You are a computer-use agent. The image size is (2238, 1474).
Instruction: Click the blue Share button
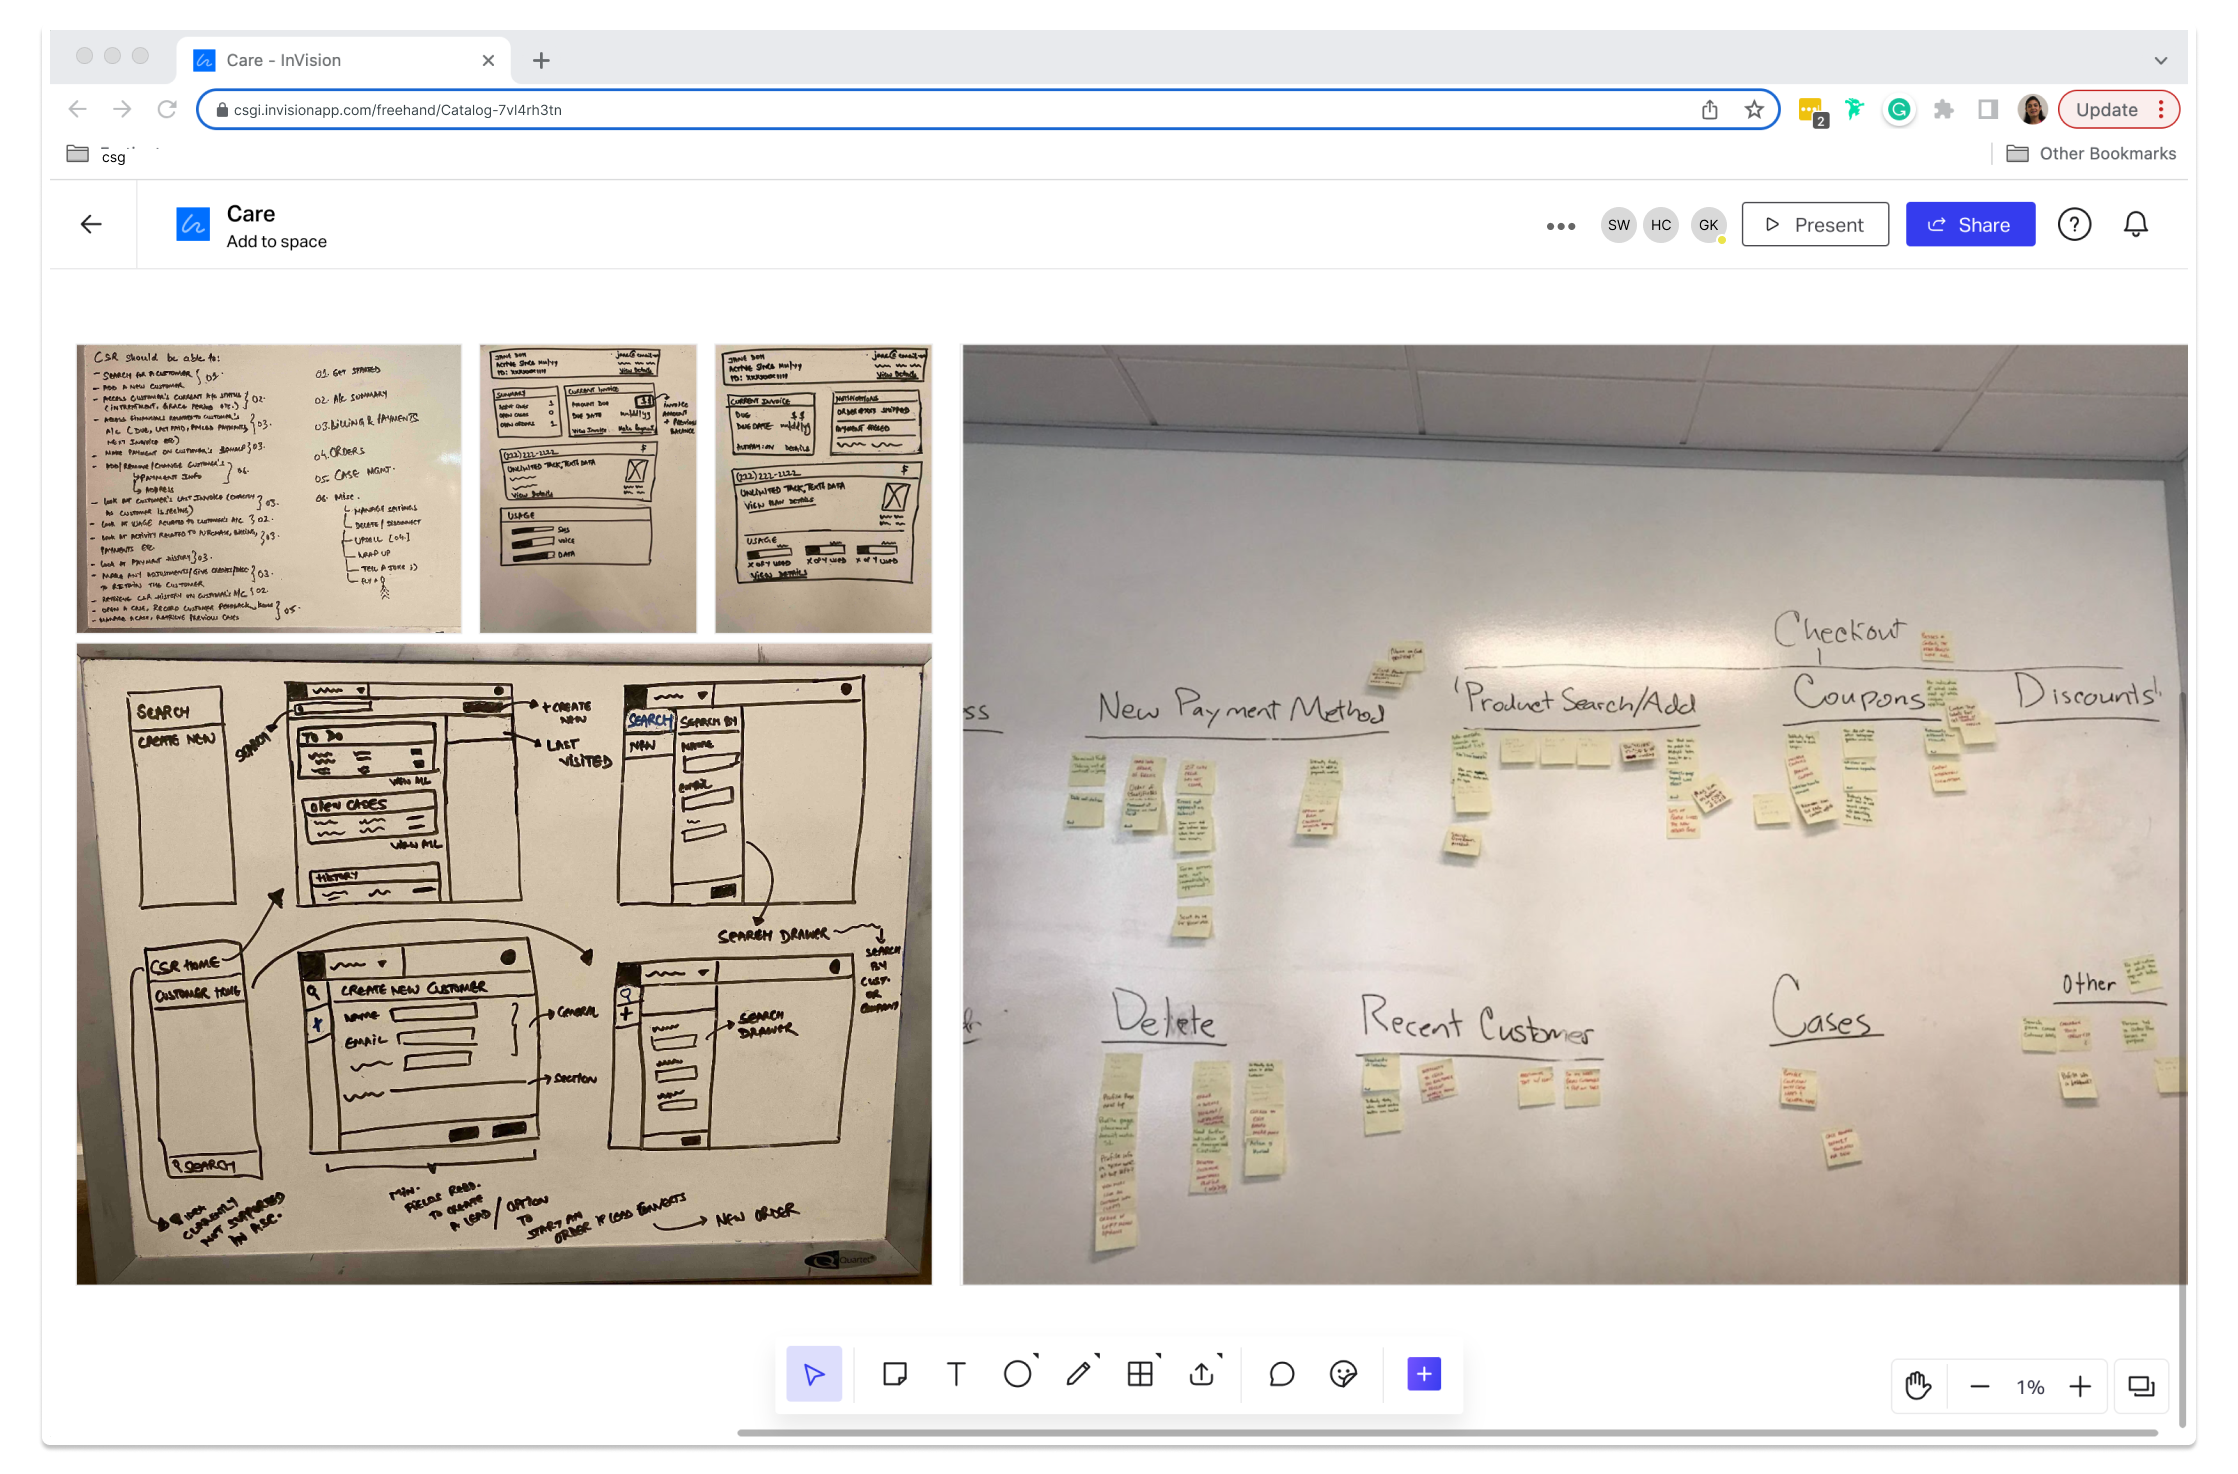coord(1970,225)
